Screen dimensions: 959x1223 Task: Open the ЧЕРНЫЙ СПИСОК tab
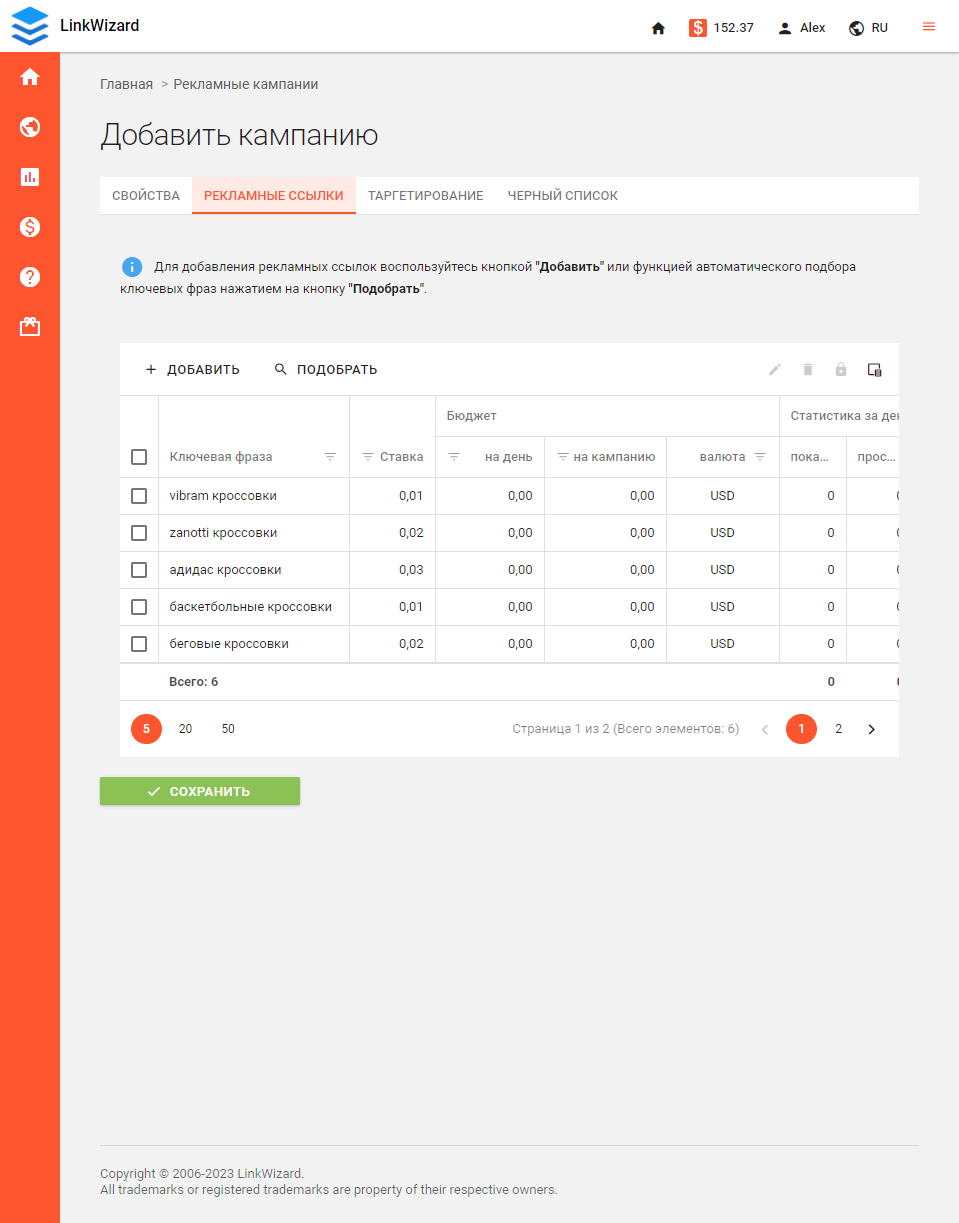(x=562, y=195)
